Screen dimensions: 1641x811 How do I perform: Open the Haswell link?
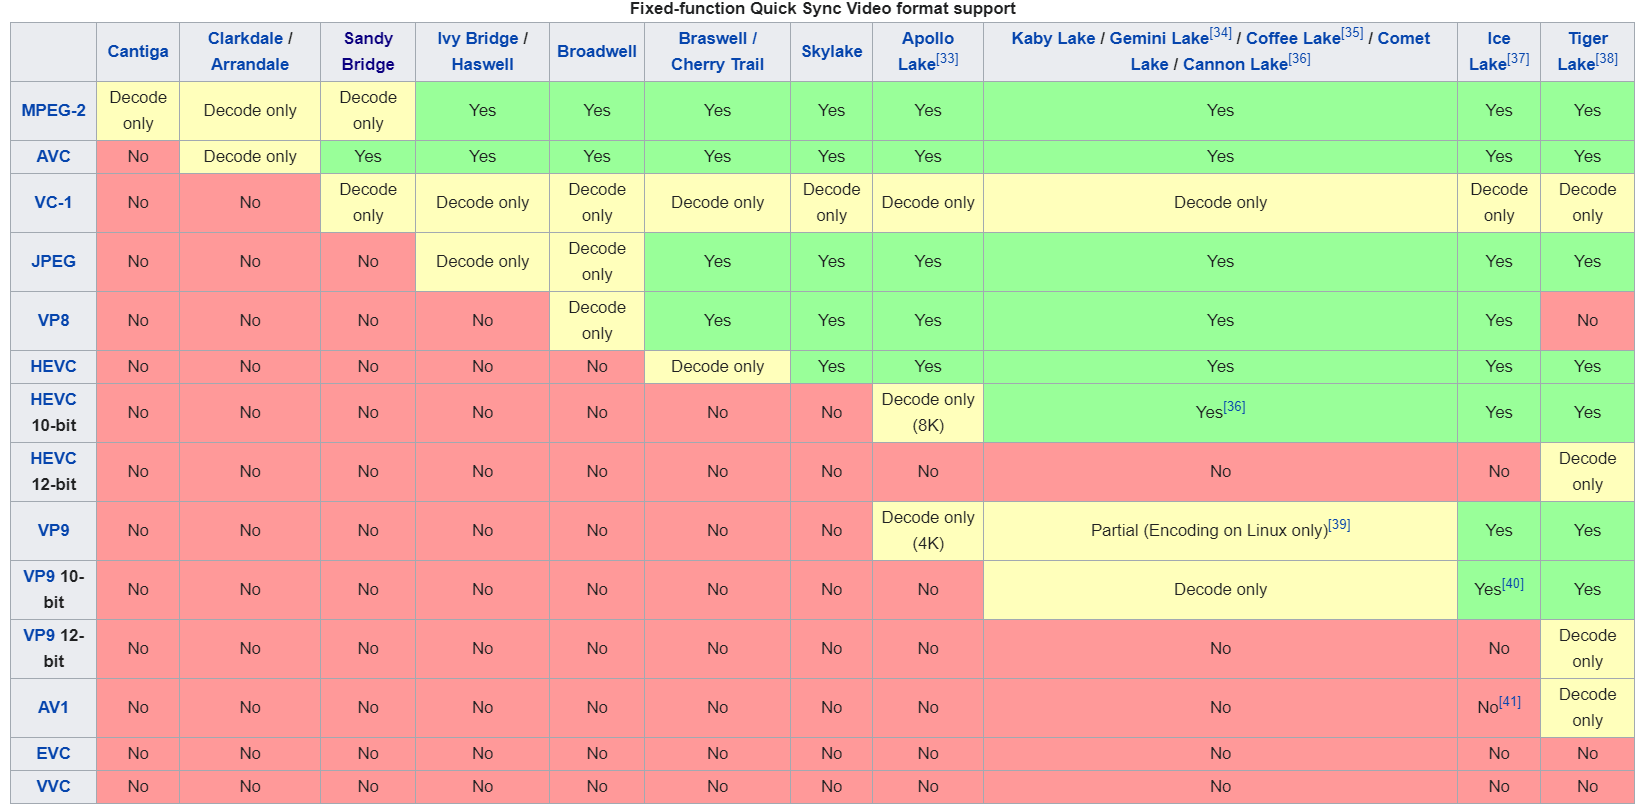click(482, 64)
